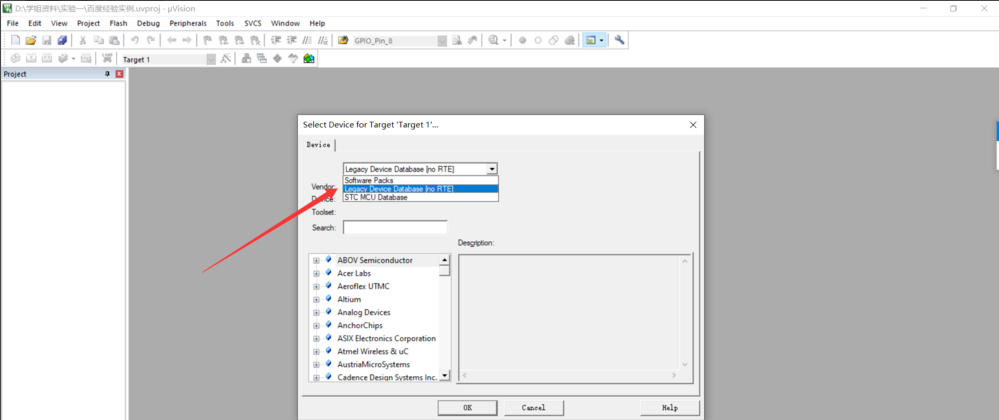Click the New file icon
Image resolution: width=999 pixels, height=420 pixels.
point(16,40)
